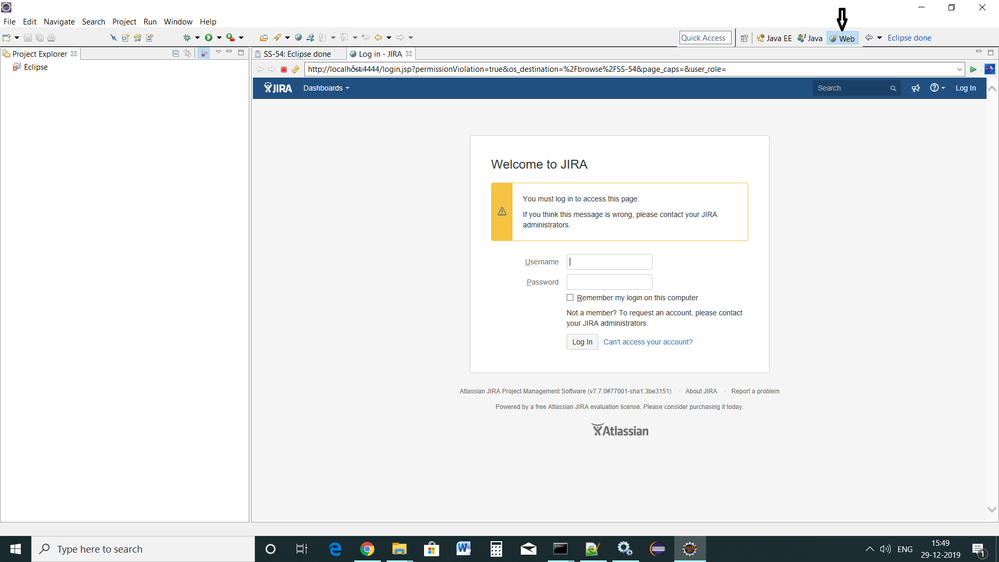The width and height of the screenshot is (999, 562).
Task: Click the JIRA logo
Action: 278,88
